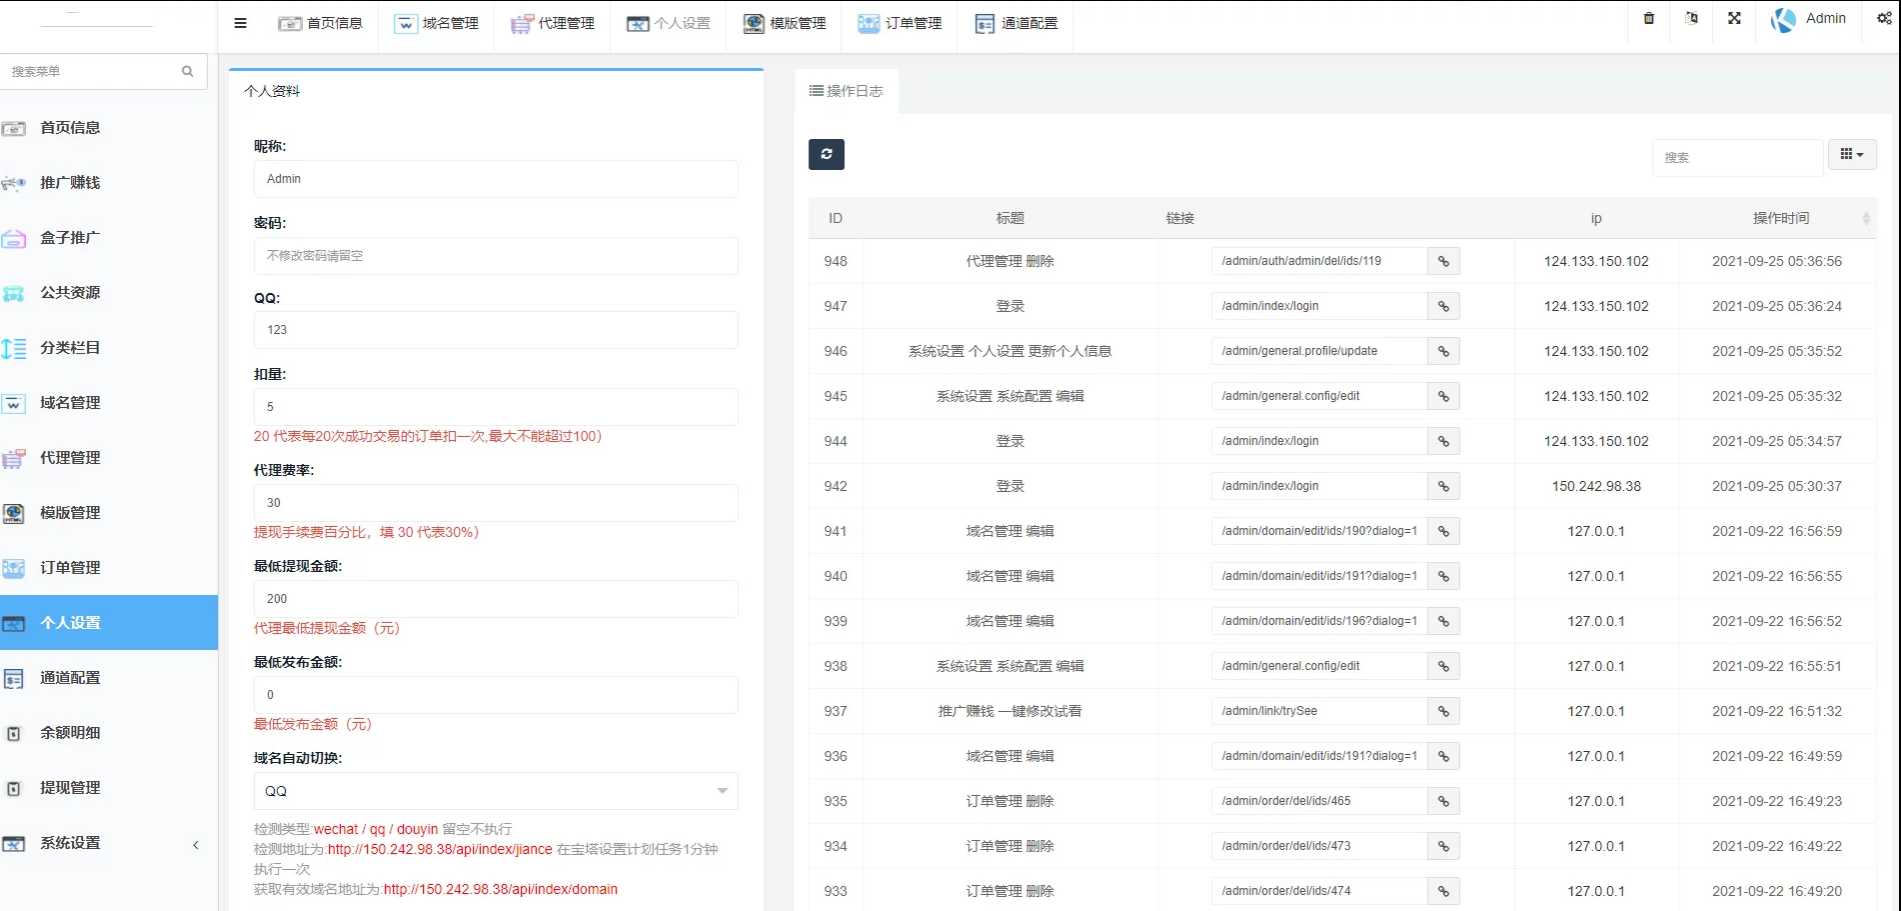Image resolution: width=1901 pixels, height=911 pixels.
Task: Click the search magnifier in sidebar menu search
Action: pos(187,72)
